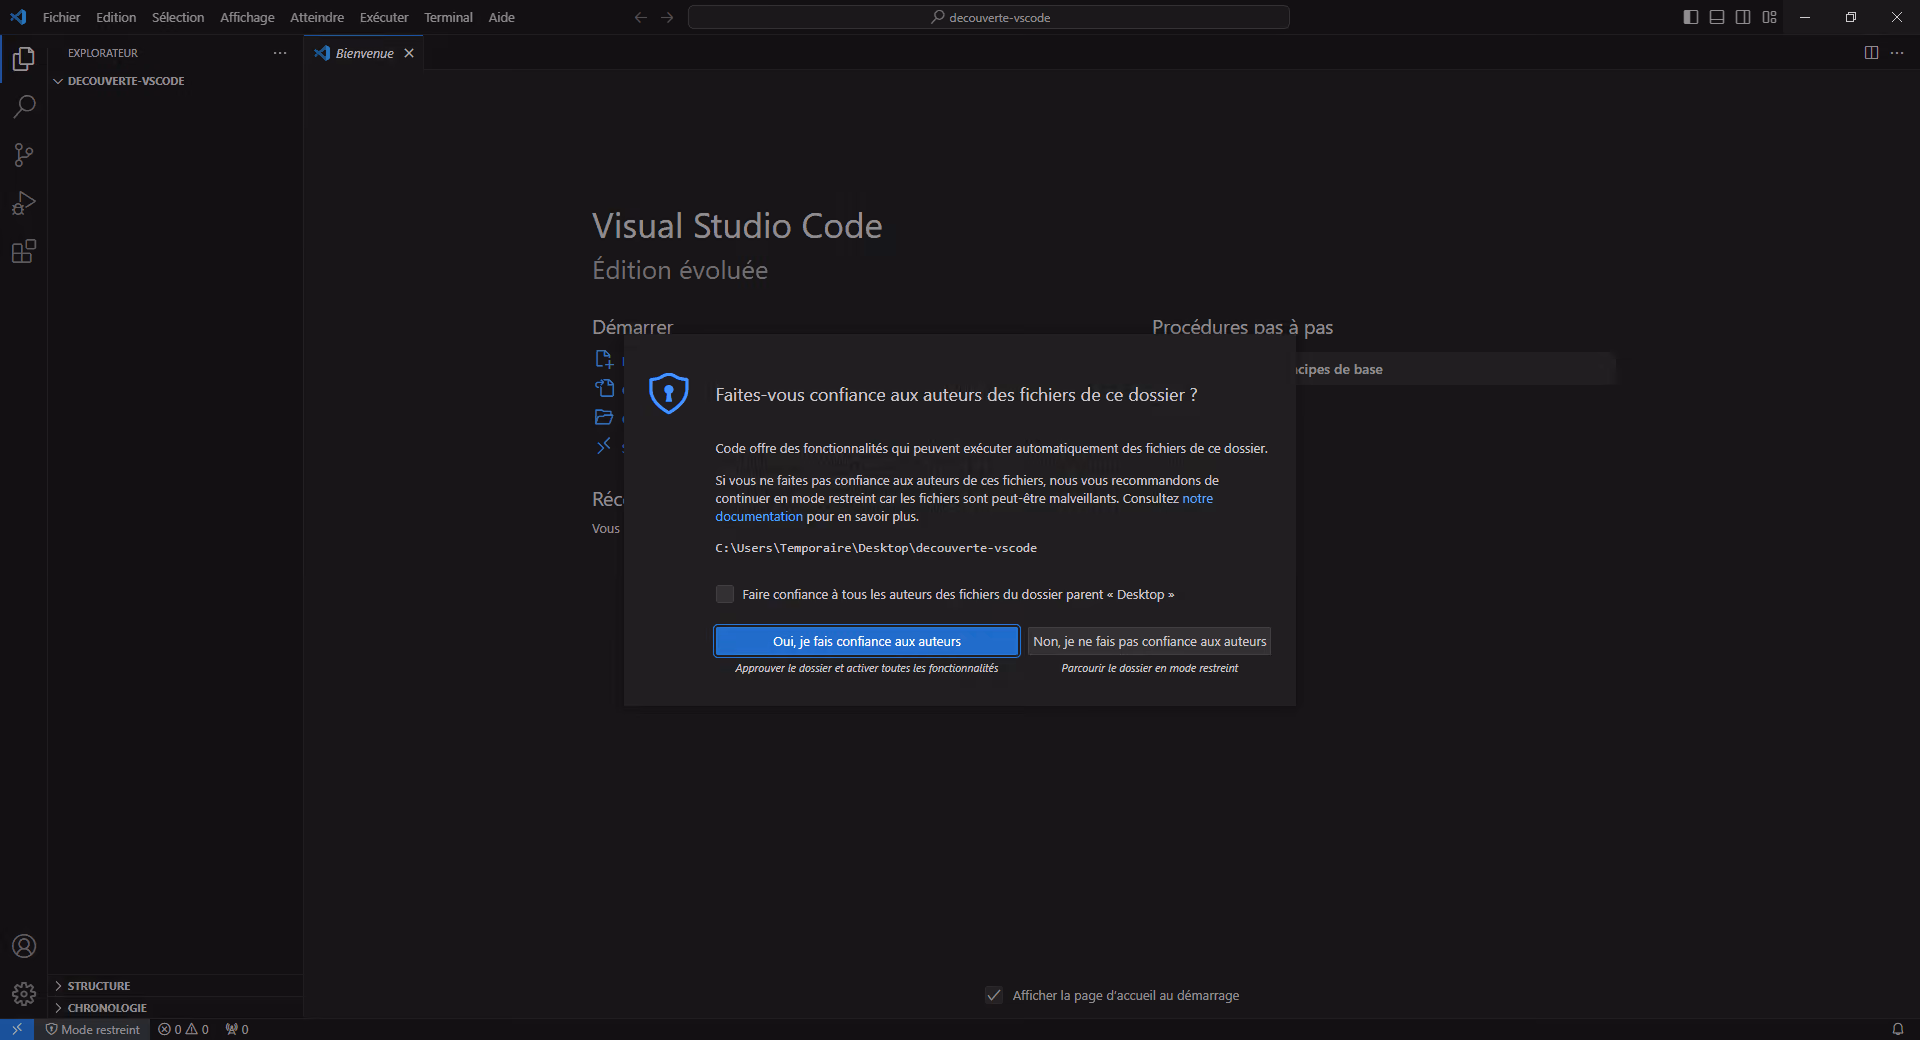Click the Open File icon under Démarrer
The width and height of the screenshot is (1920, 1040).
[604, 388]
